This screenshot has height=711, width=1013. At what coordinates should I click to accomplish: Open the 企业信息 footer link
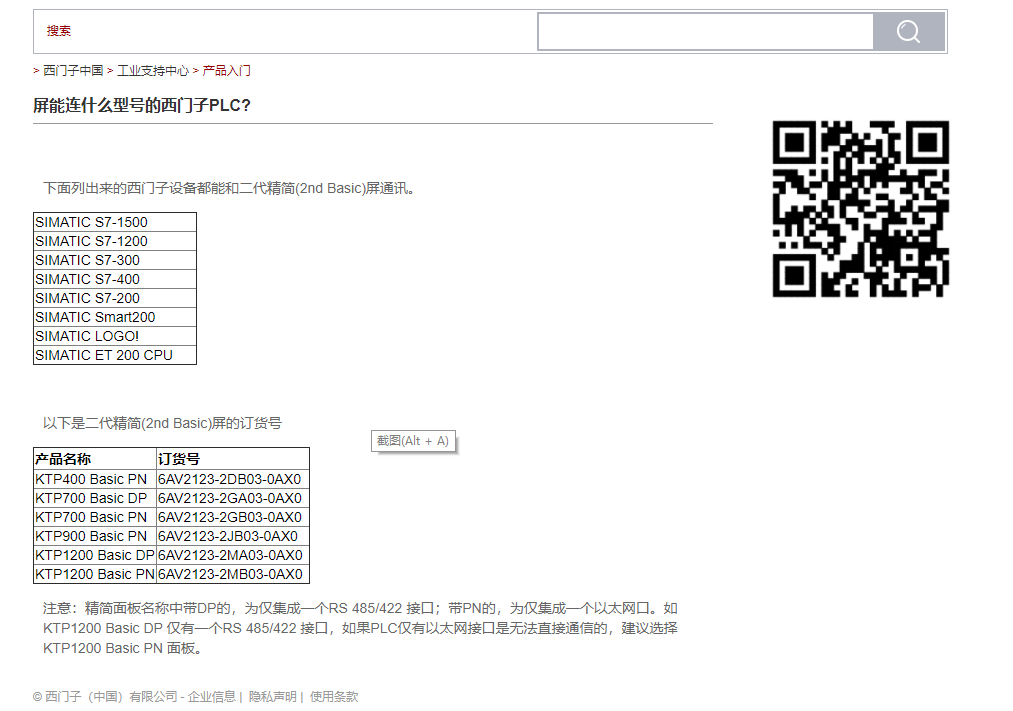[212, 697]
